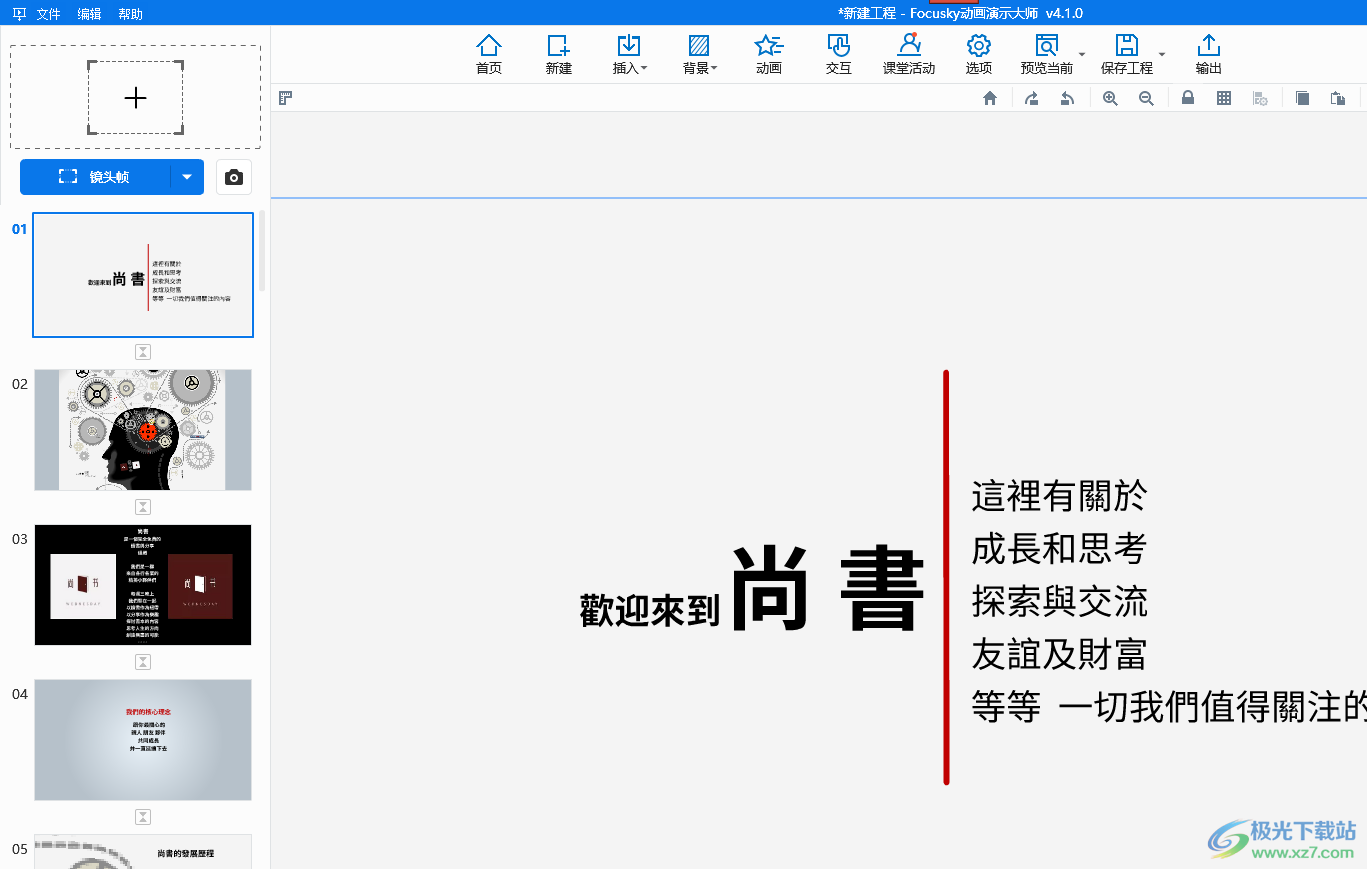Click the transition icon below frame 02
The height and width of the screenshot is (869, 1367).
coord(143,507)
